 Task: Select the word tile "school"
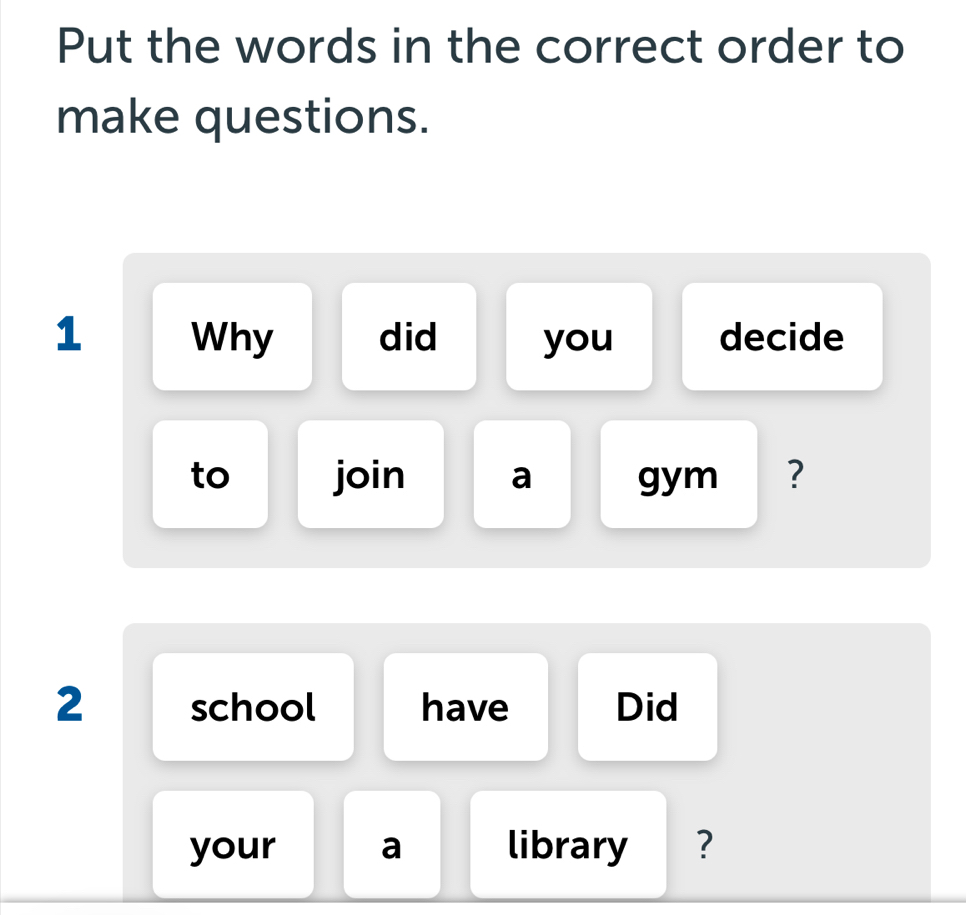[253, 707]
